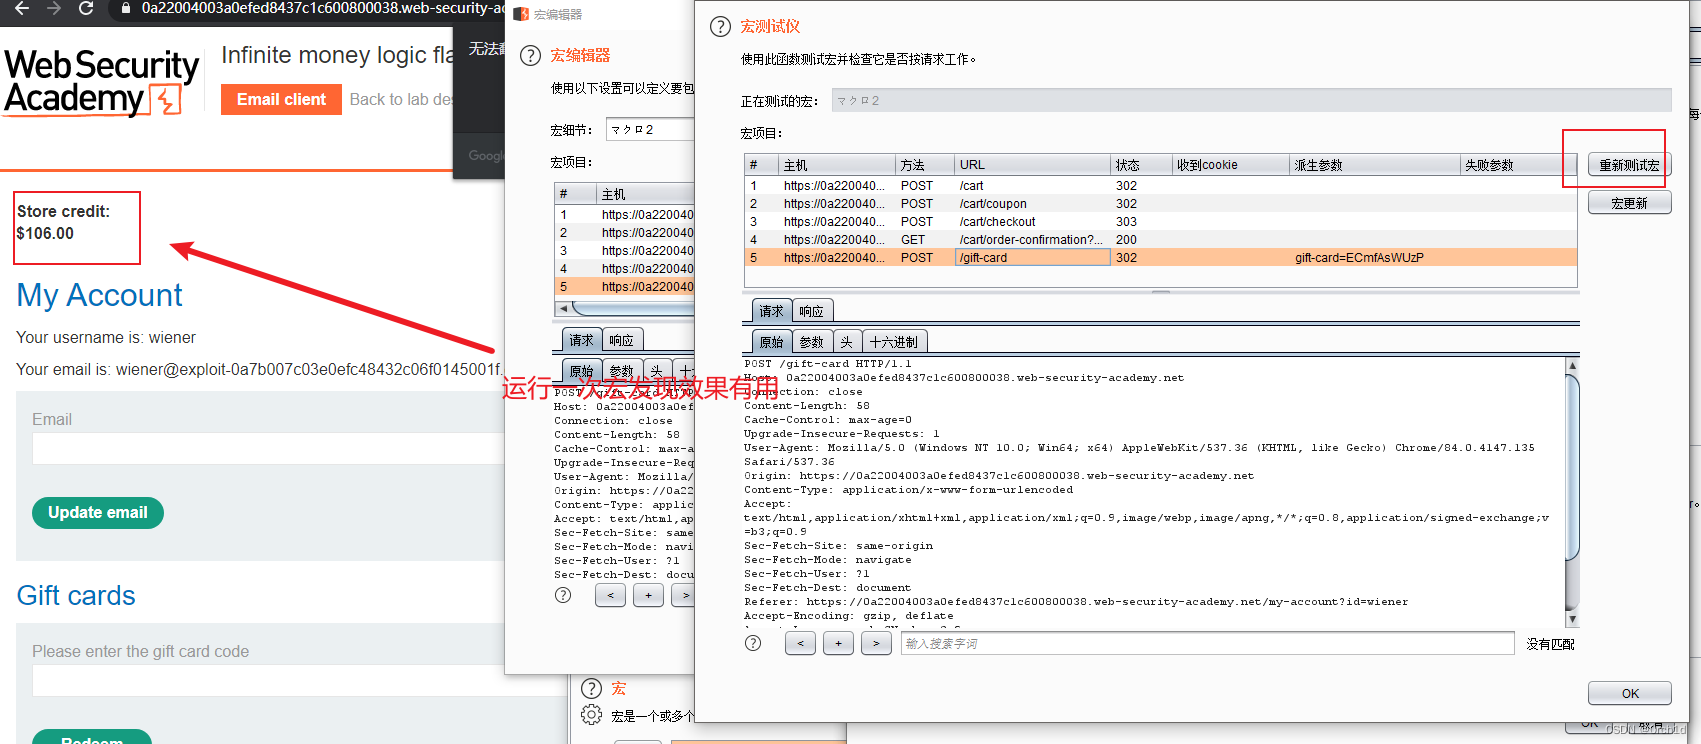
Task: Select the /cart/coupon row in macro tester
Action: coord(1161,203)
